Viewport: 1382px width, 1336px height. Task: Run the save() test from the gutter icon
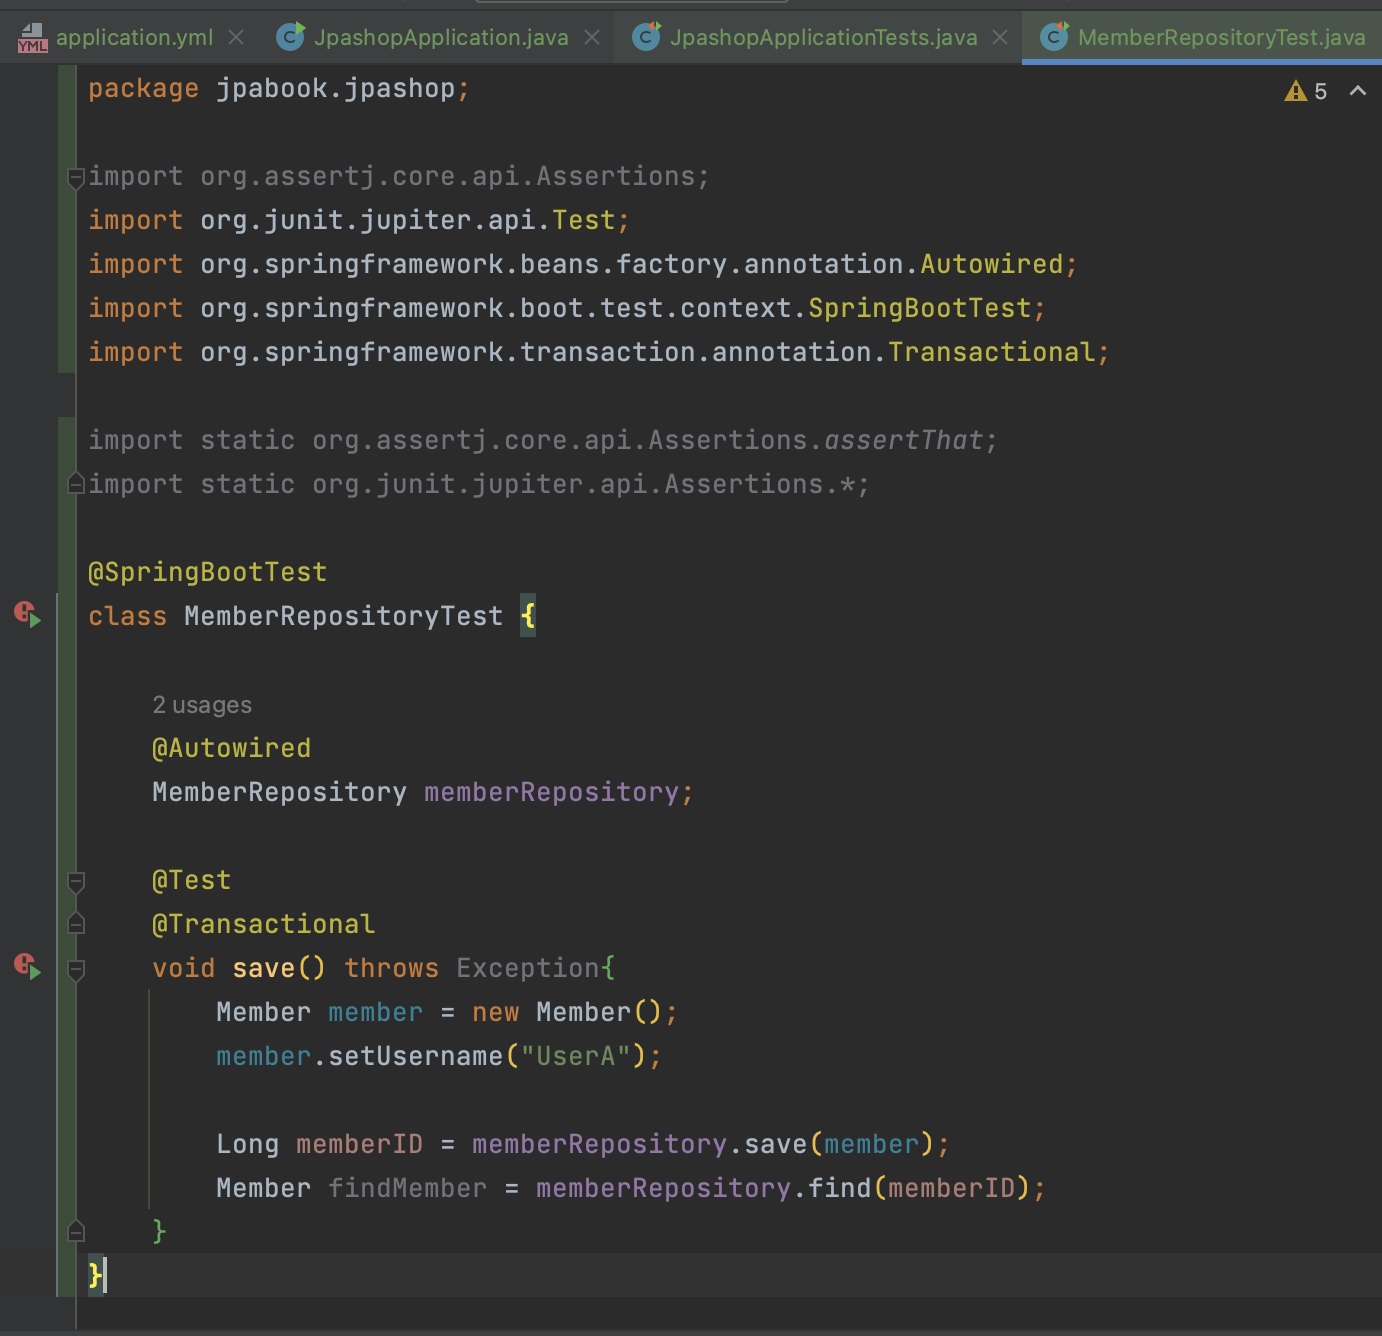tap(28, 966)
